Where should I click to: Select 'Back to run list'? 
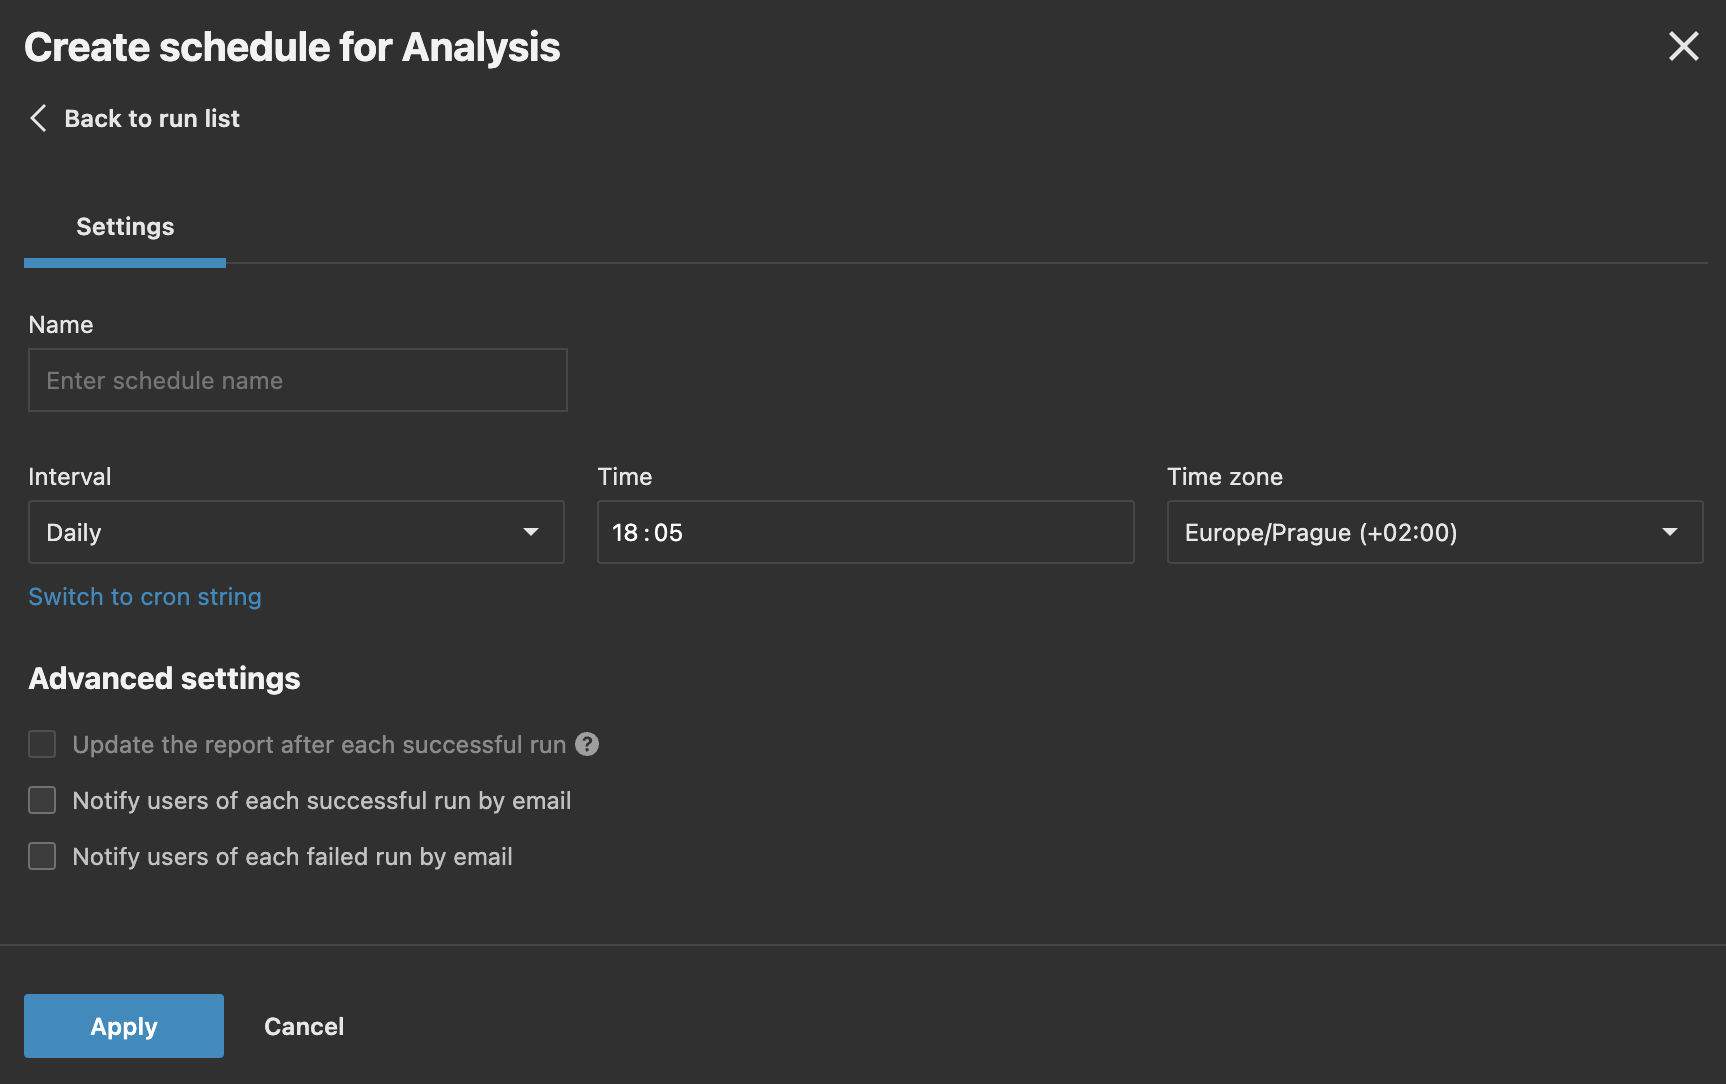(x=152, y=118)
